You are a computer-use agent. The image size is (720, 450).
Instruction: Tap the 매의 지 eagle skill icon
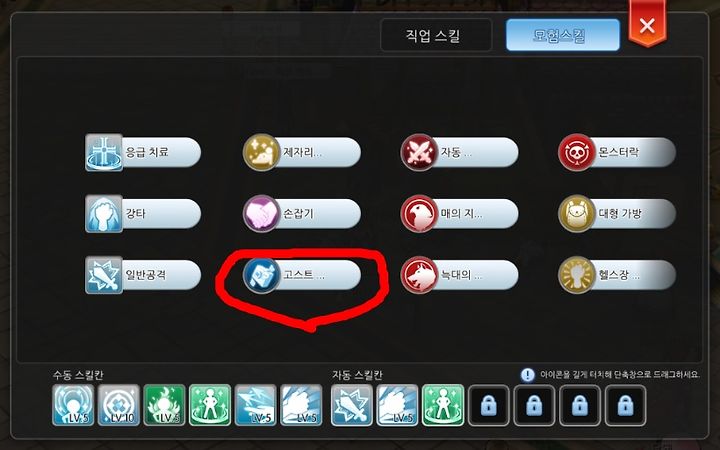(x=419, y=214)
